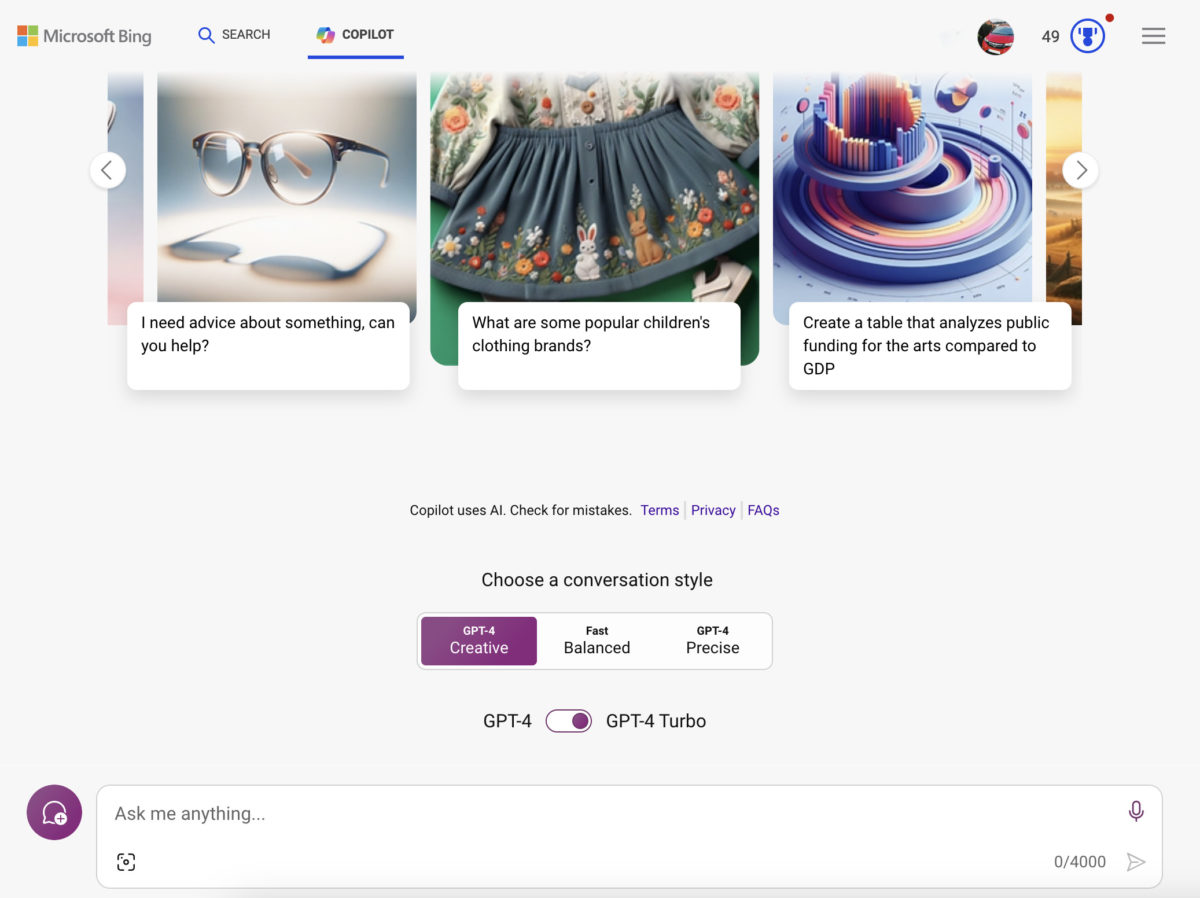Switch to the Search tab
This screenshot has width=1200, height=898.
(234, 35)
